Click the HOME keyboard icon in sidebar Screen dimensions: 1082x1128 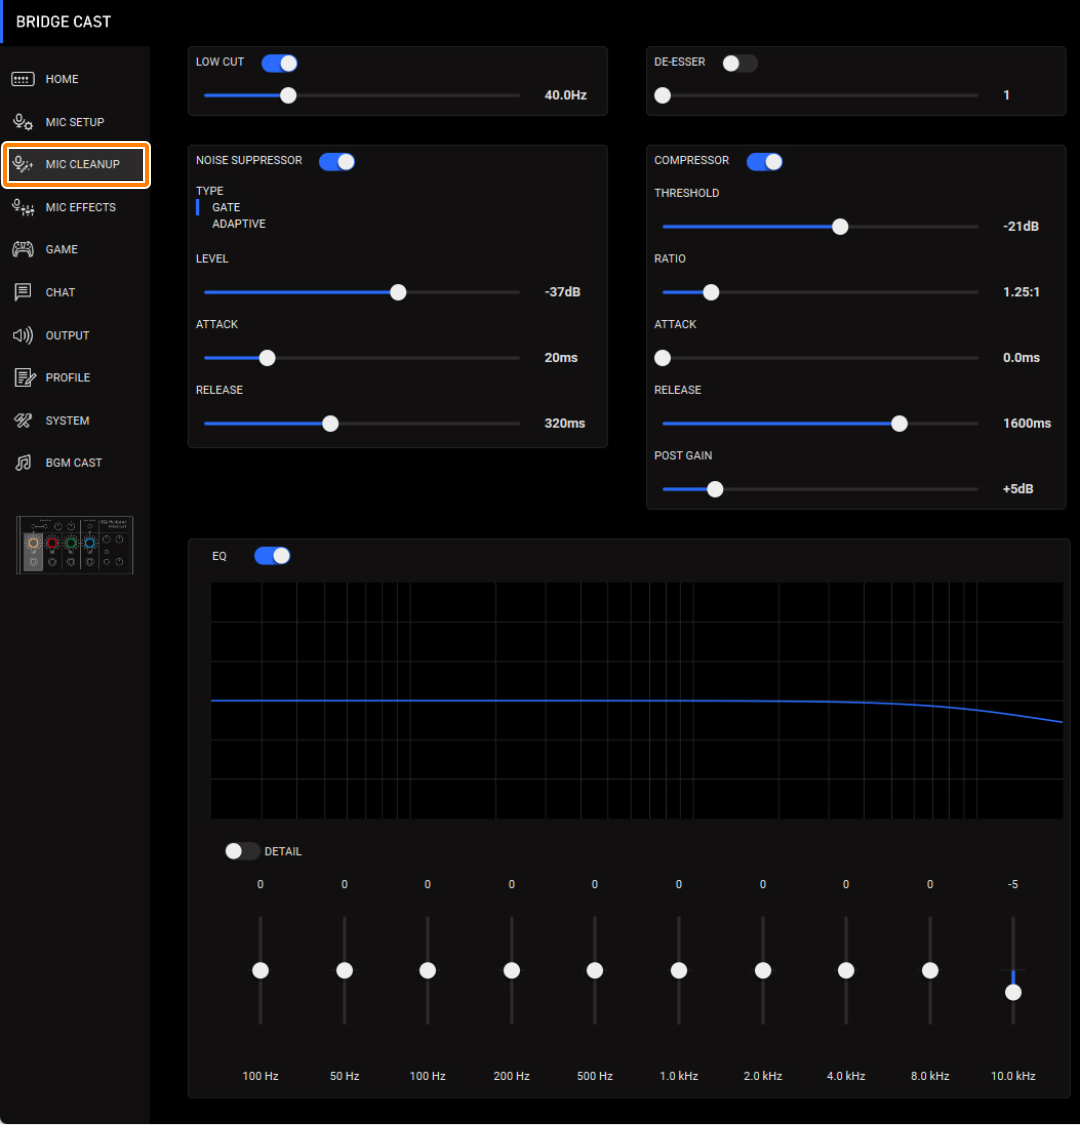coord(23,79)
